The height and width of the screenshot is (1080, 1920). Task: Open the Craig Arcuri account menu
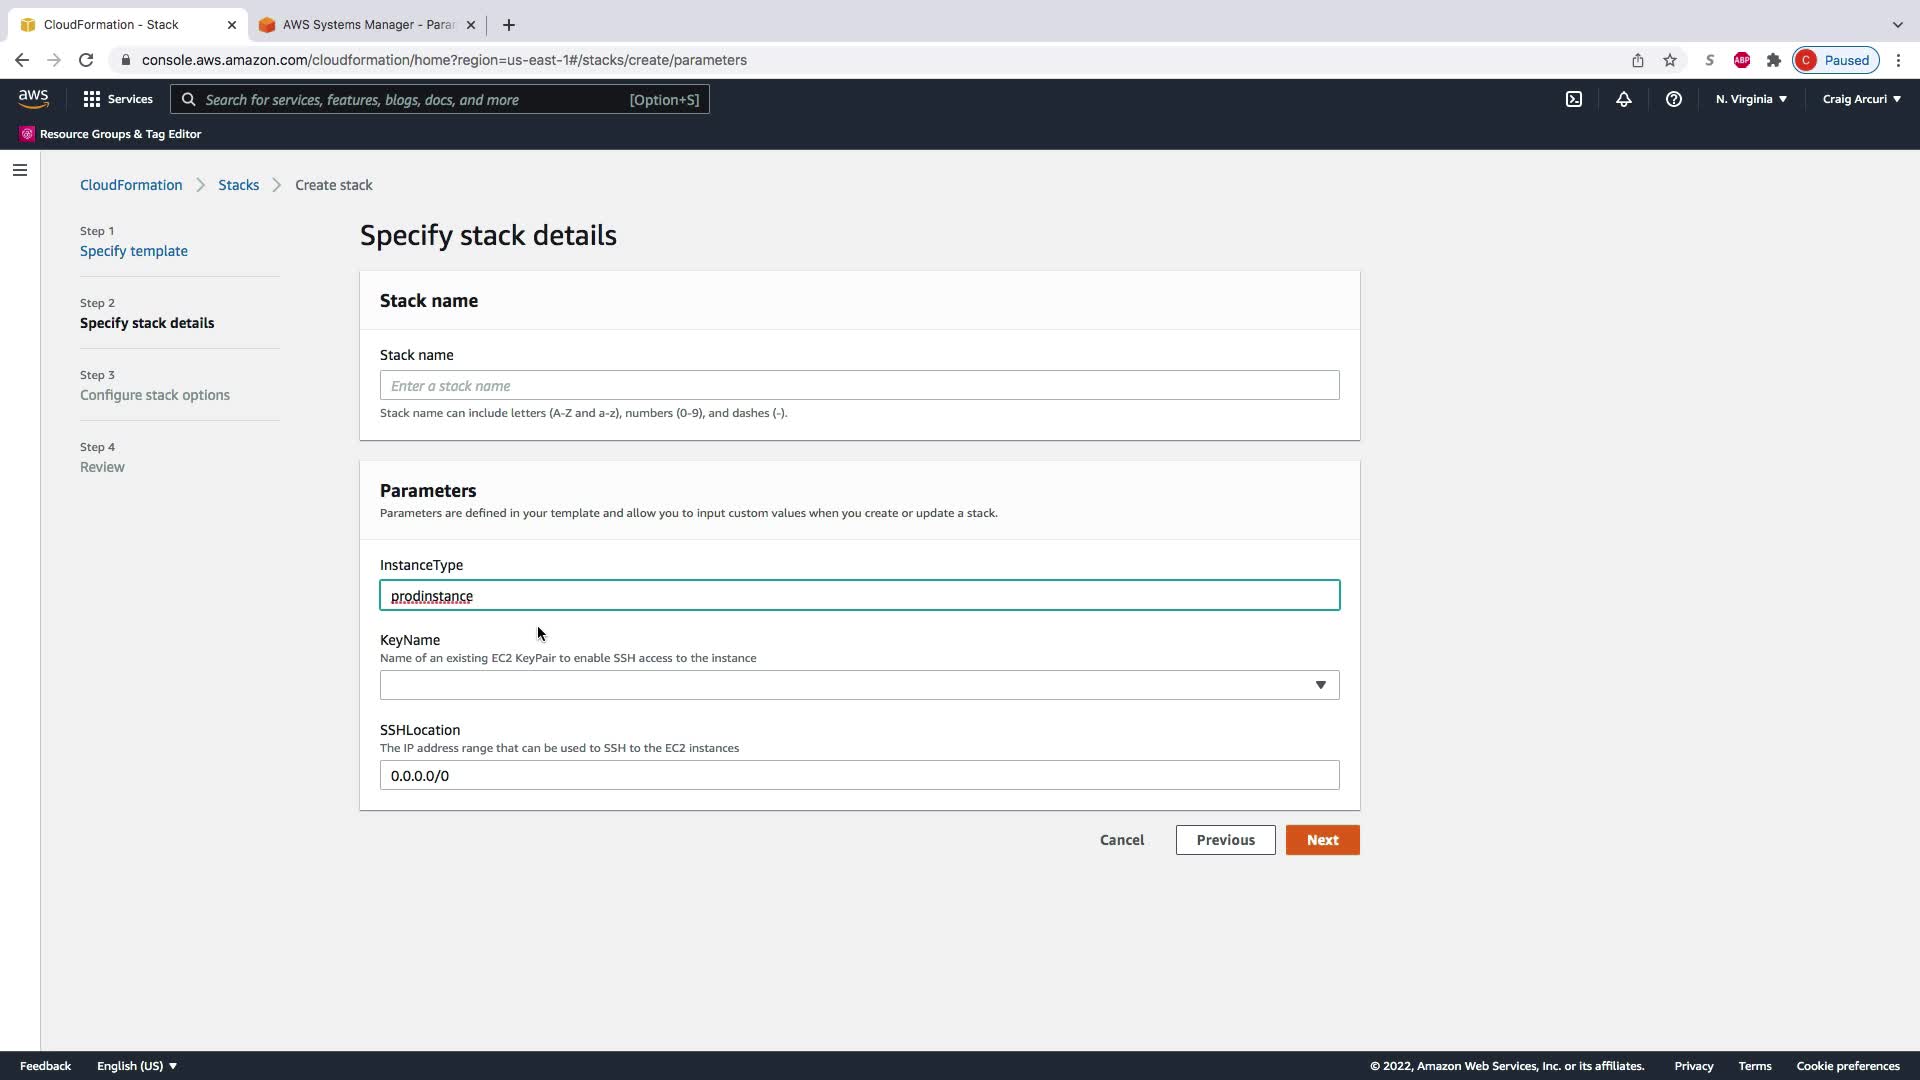click(1861, 99)
